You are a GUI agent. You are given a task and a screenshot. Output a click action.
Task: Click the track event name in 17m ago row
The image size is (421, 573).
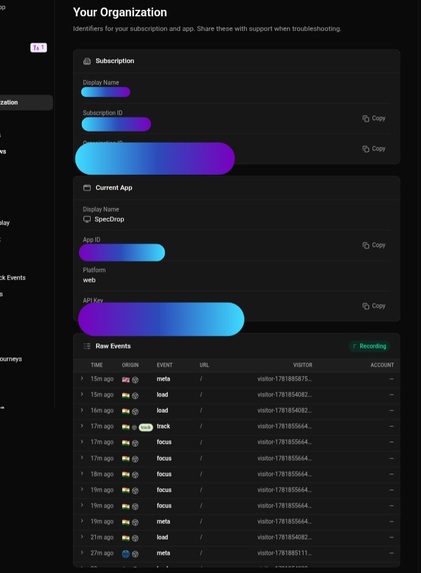(163, 426)
